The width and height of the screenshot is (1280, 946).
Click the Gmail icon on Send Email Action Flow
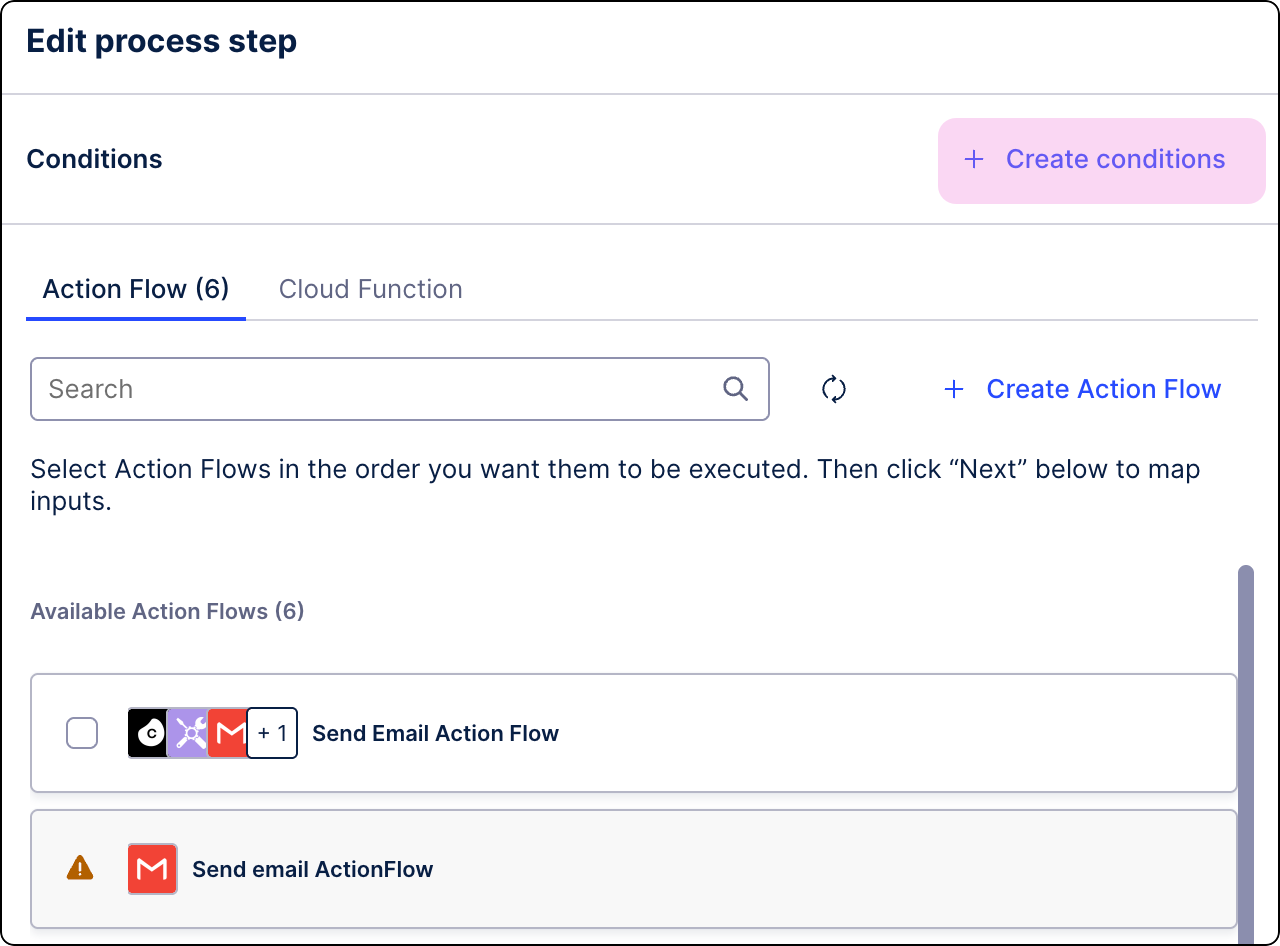227,733
